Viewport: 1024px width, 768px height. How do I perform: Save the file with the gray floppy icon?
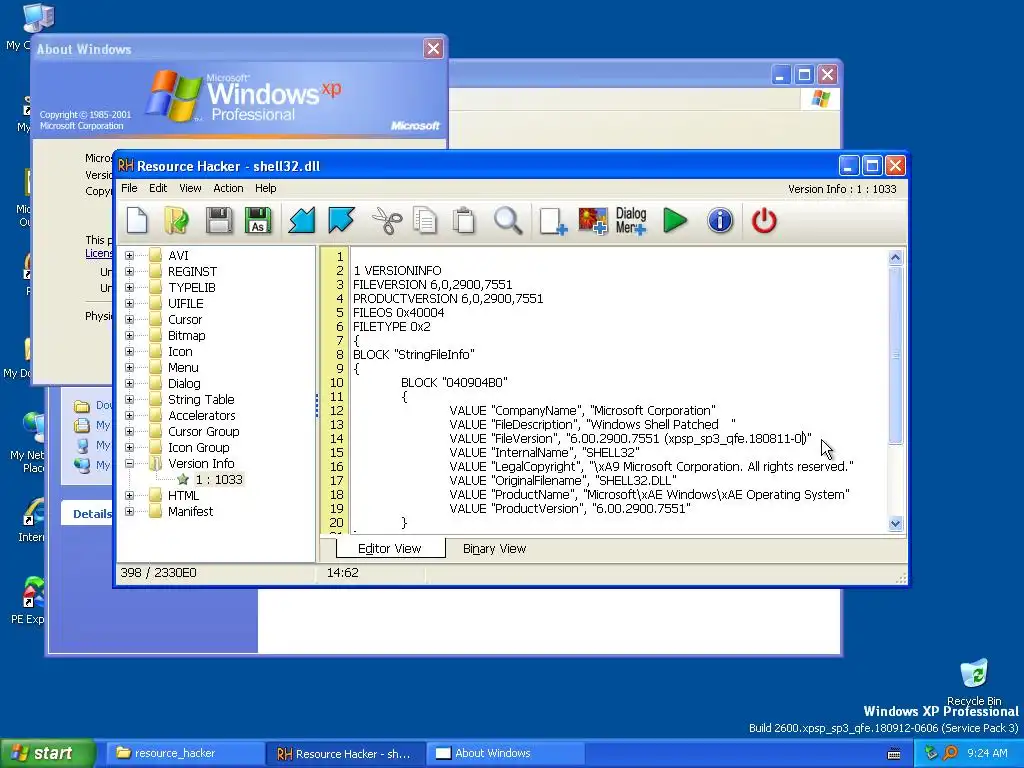point(218,220)
